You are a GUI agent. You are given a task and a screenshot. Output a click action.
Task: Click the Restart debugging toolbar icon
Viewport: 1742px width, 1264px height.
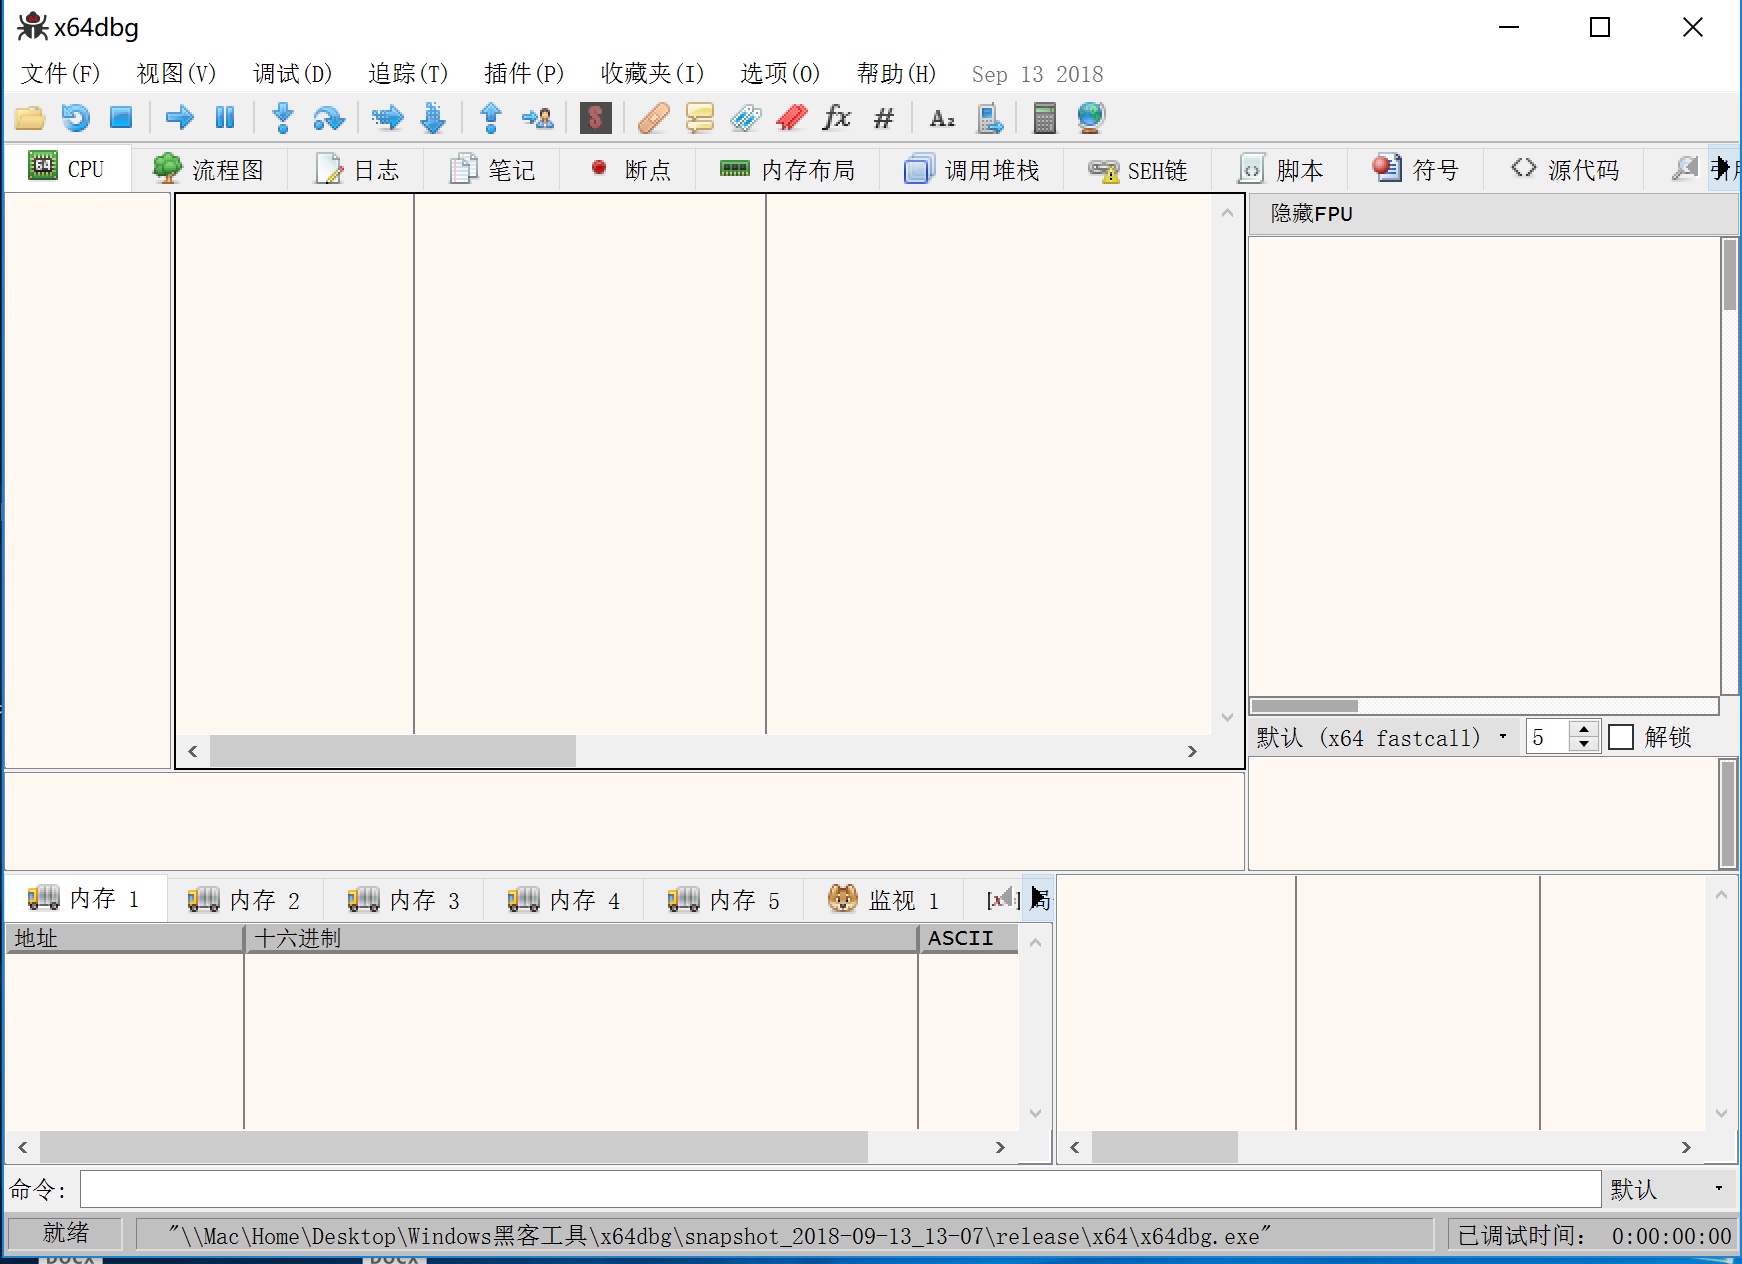75,118
